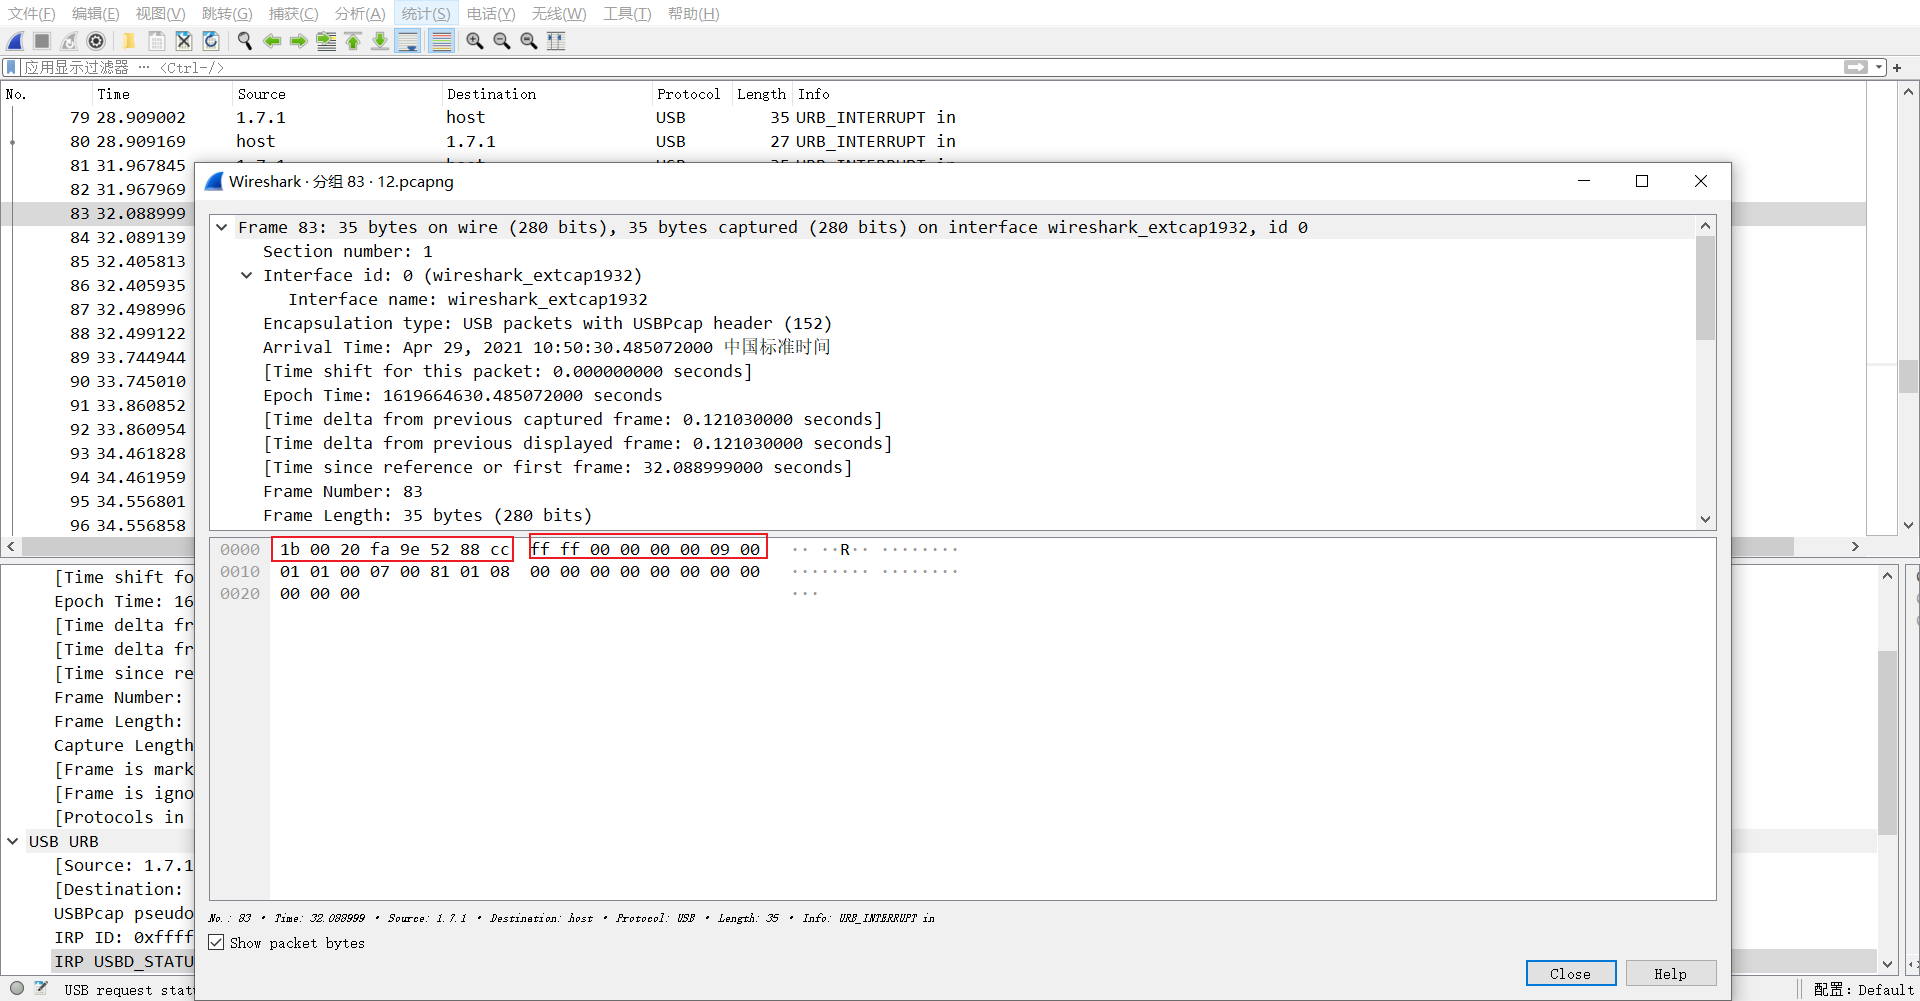Open the 捕获(C) menu
The image size is (1920, 1001).
292,13
